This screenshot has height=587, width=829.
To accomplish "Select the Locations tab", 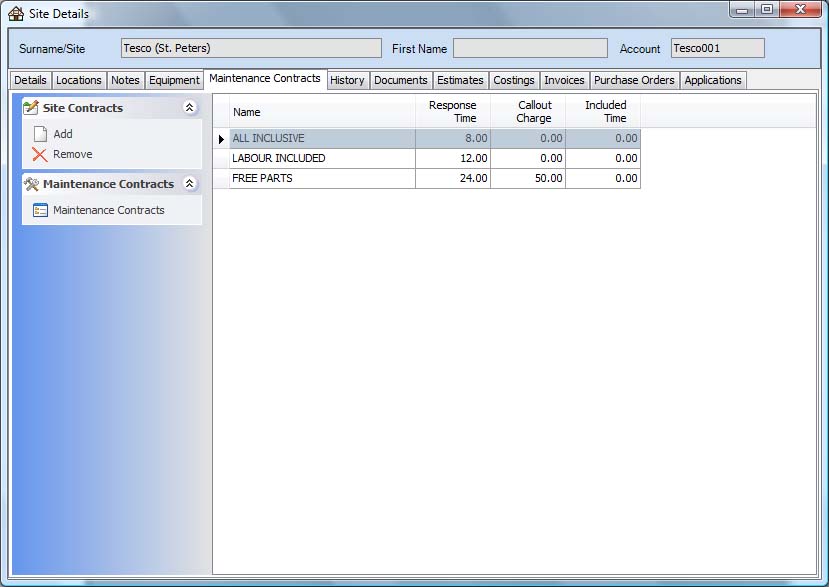I will 79,81.
